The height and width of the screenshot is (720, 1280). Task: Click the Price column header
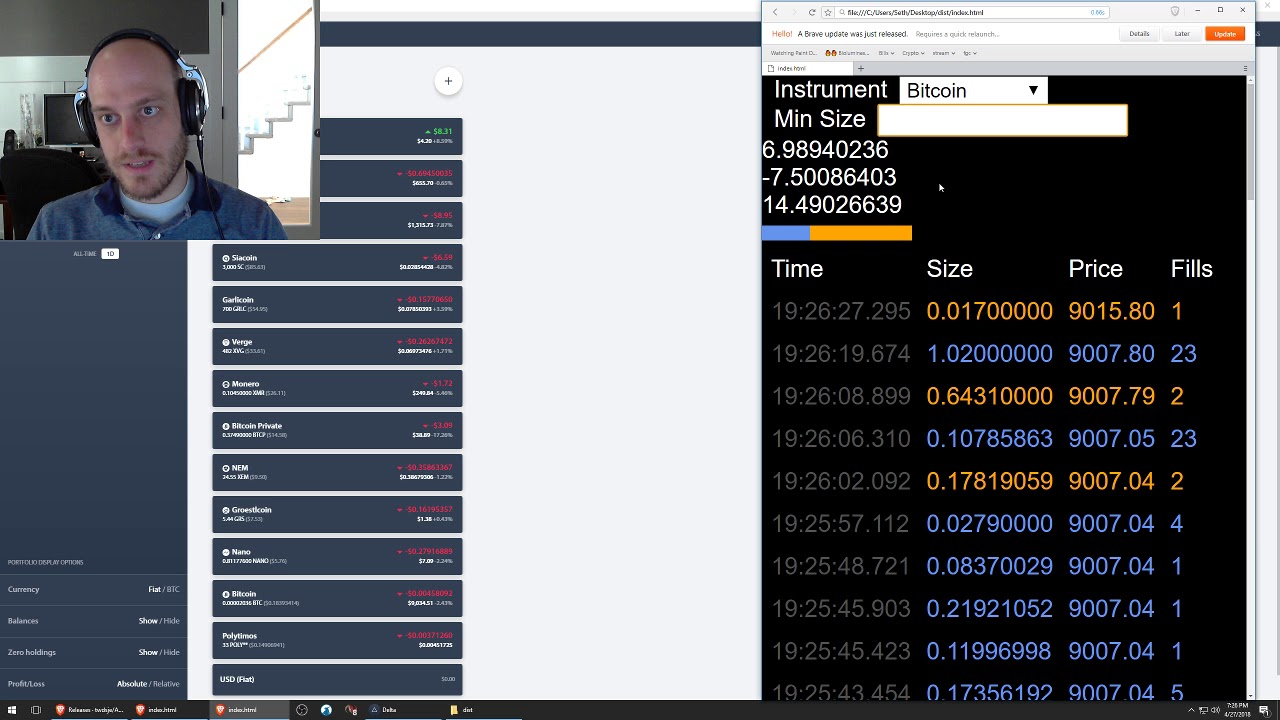(1095, 269)
